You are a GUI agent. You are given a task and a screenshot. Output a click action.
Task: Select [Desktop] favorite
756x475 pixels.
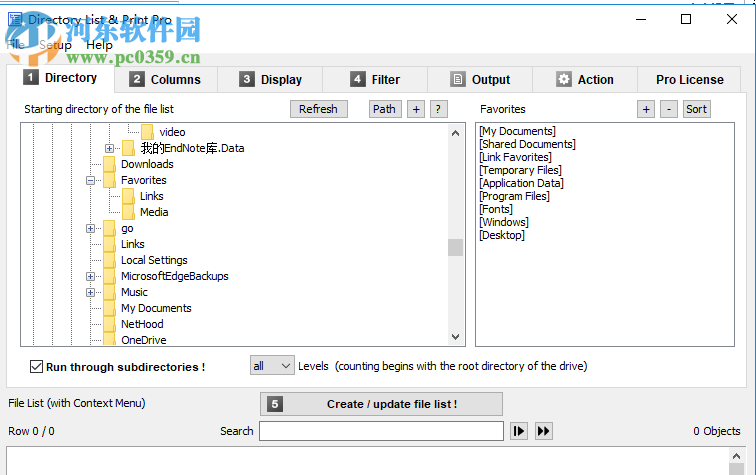(502, 235)
